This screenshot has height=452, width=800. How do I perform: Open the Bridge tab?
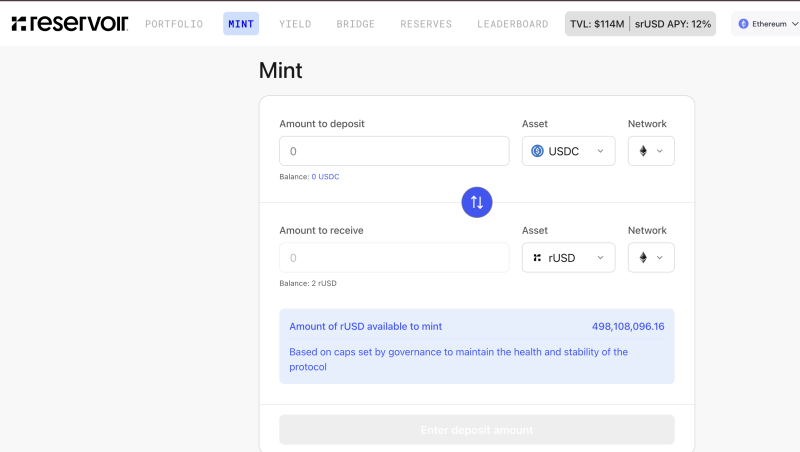355,23
